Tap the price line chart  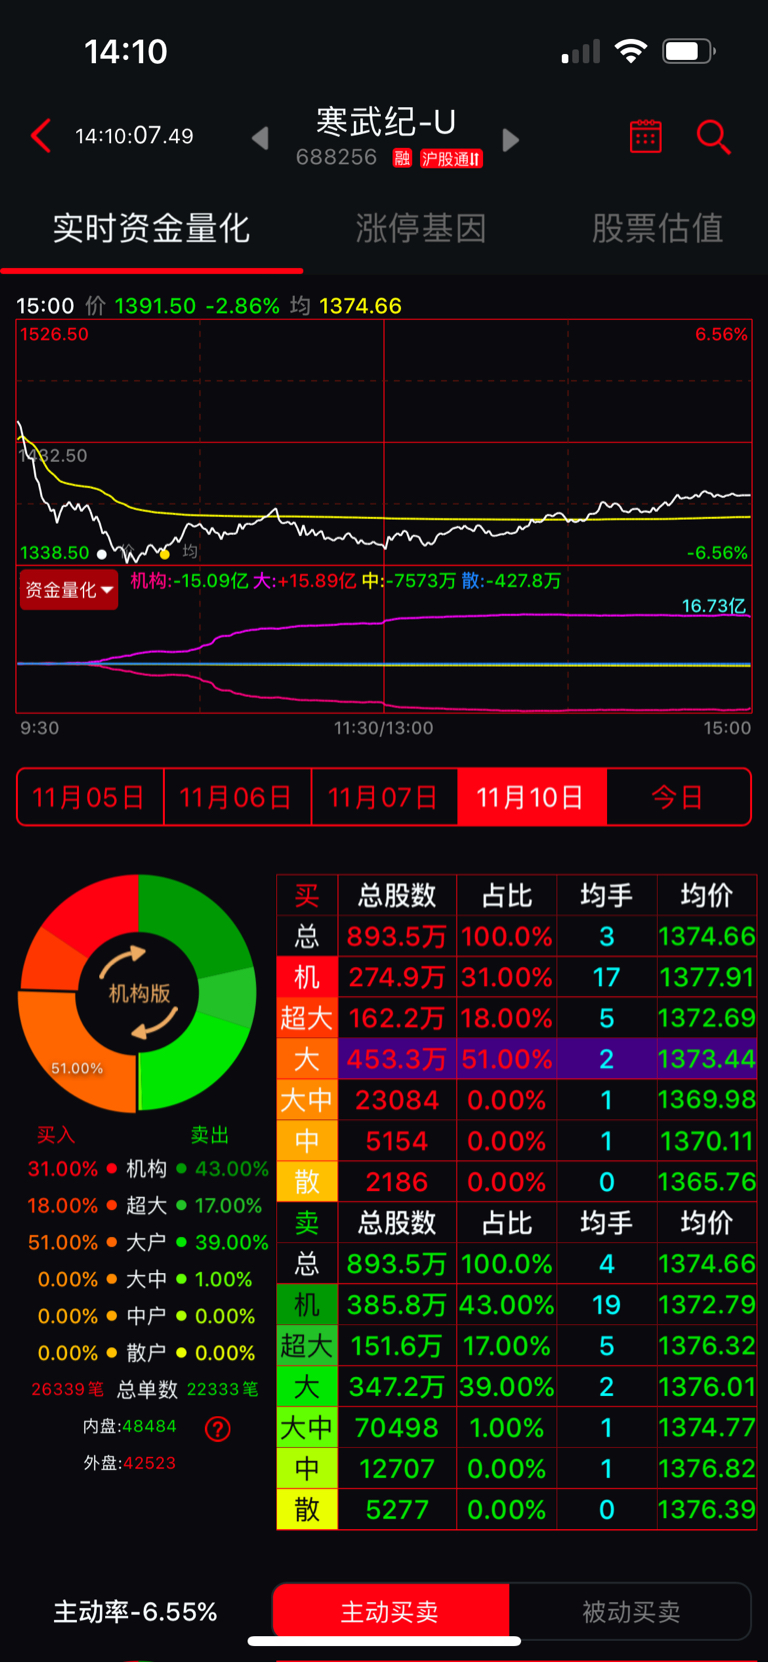[384, 443]
